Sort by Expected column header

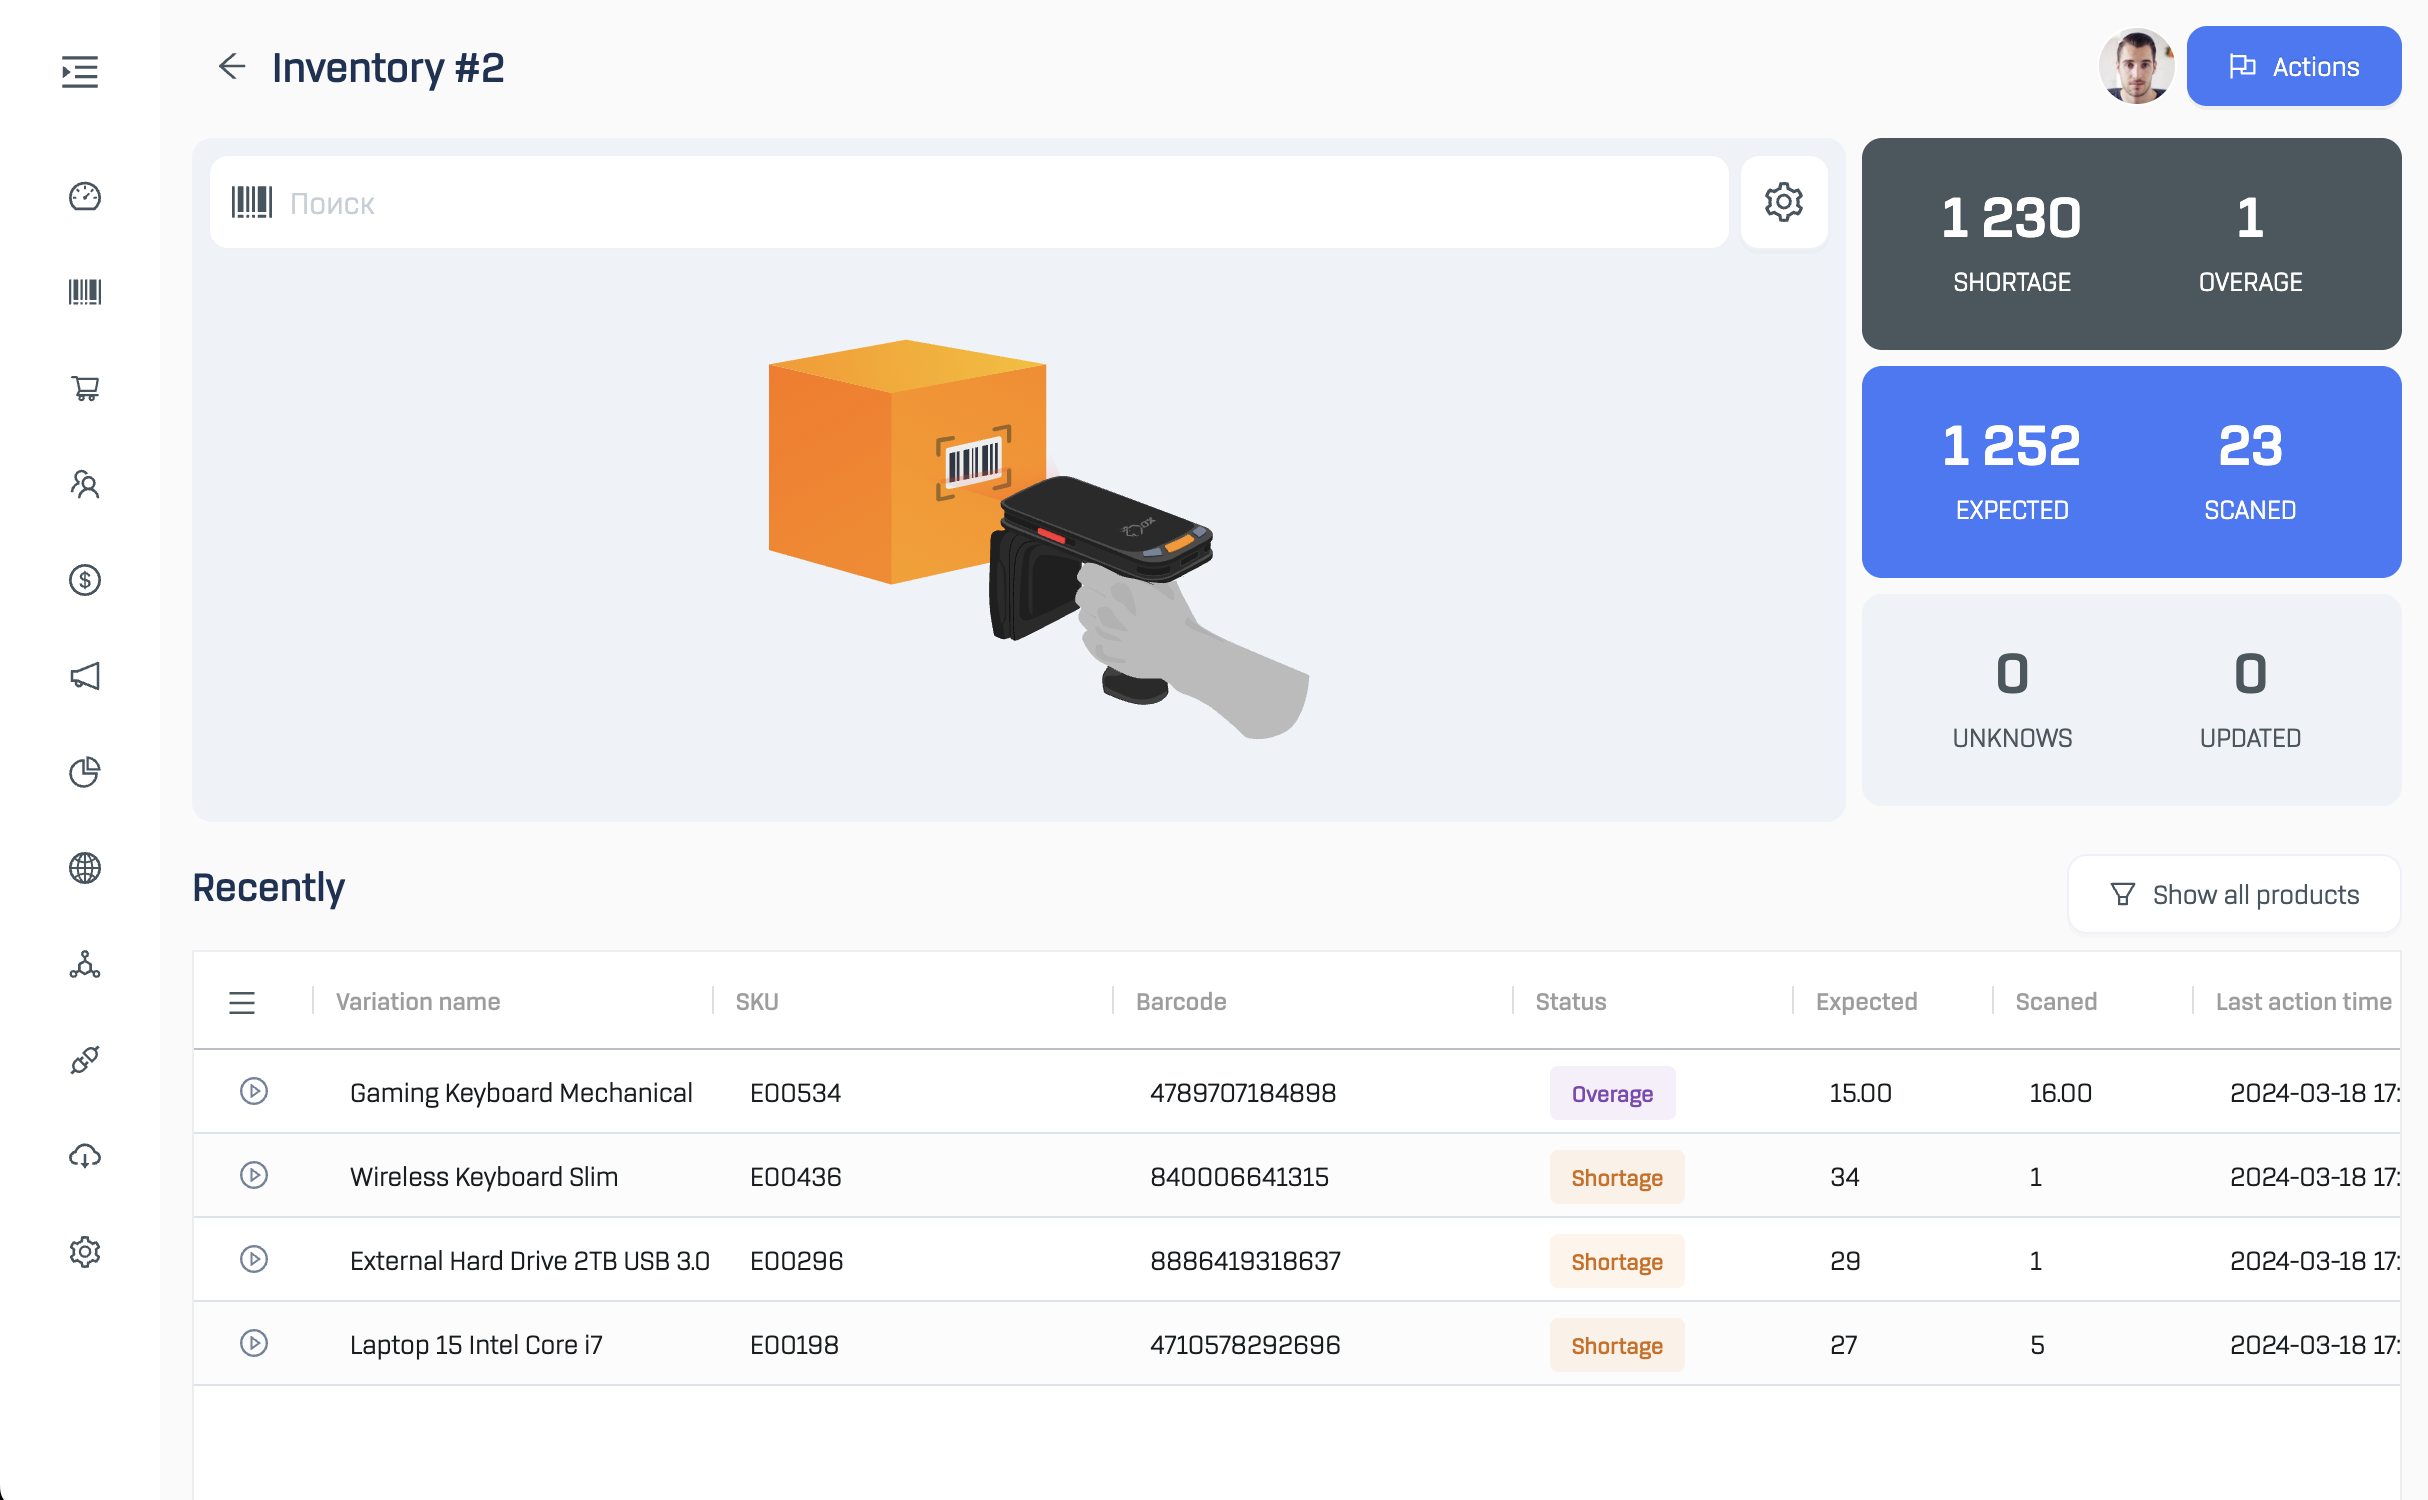click(x=1866, y=1002)
